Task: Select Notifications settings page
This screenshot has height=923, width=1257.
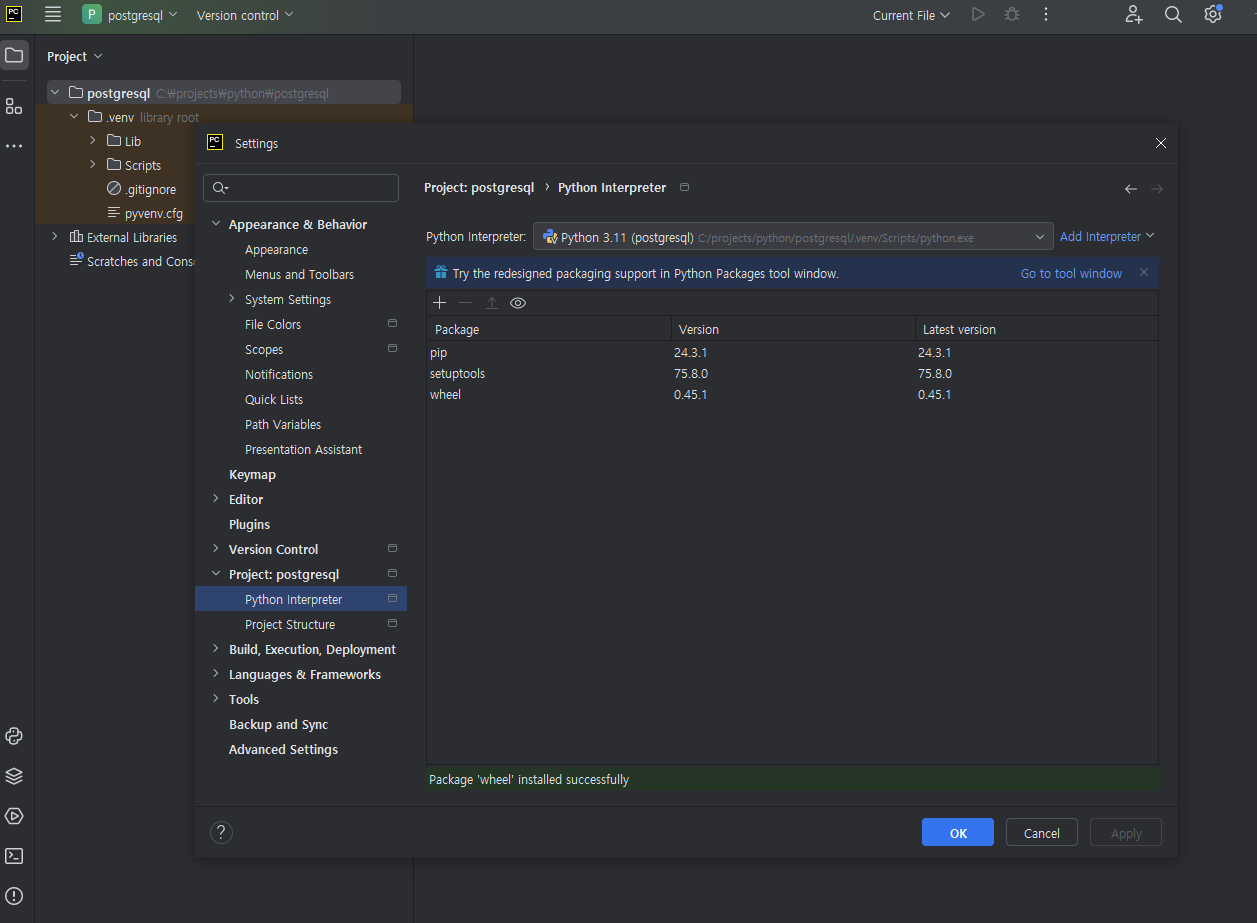Action: coord(279,374)
